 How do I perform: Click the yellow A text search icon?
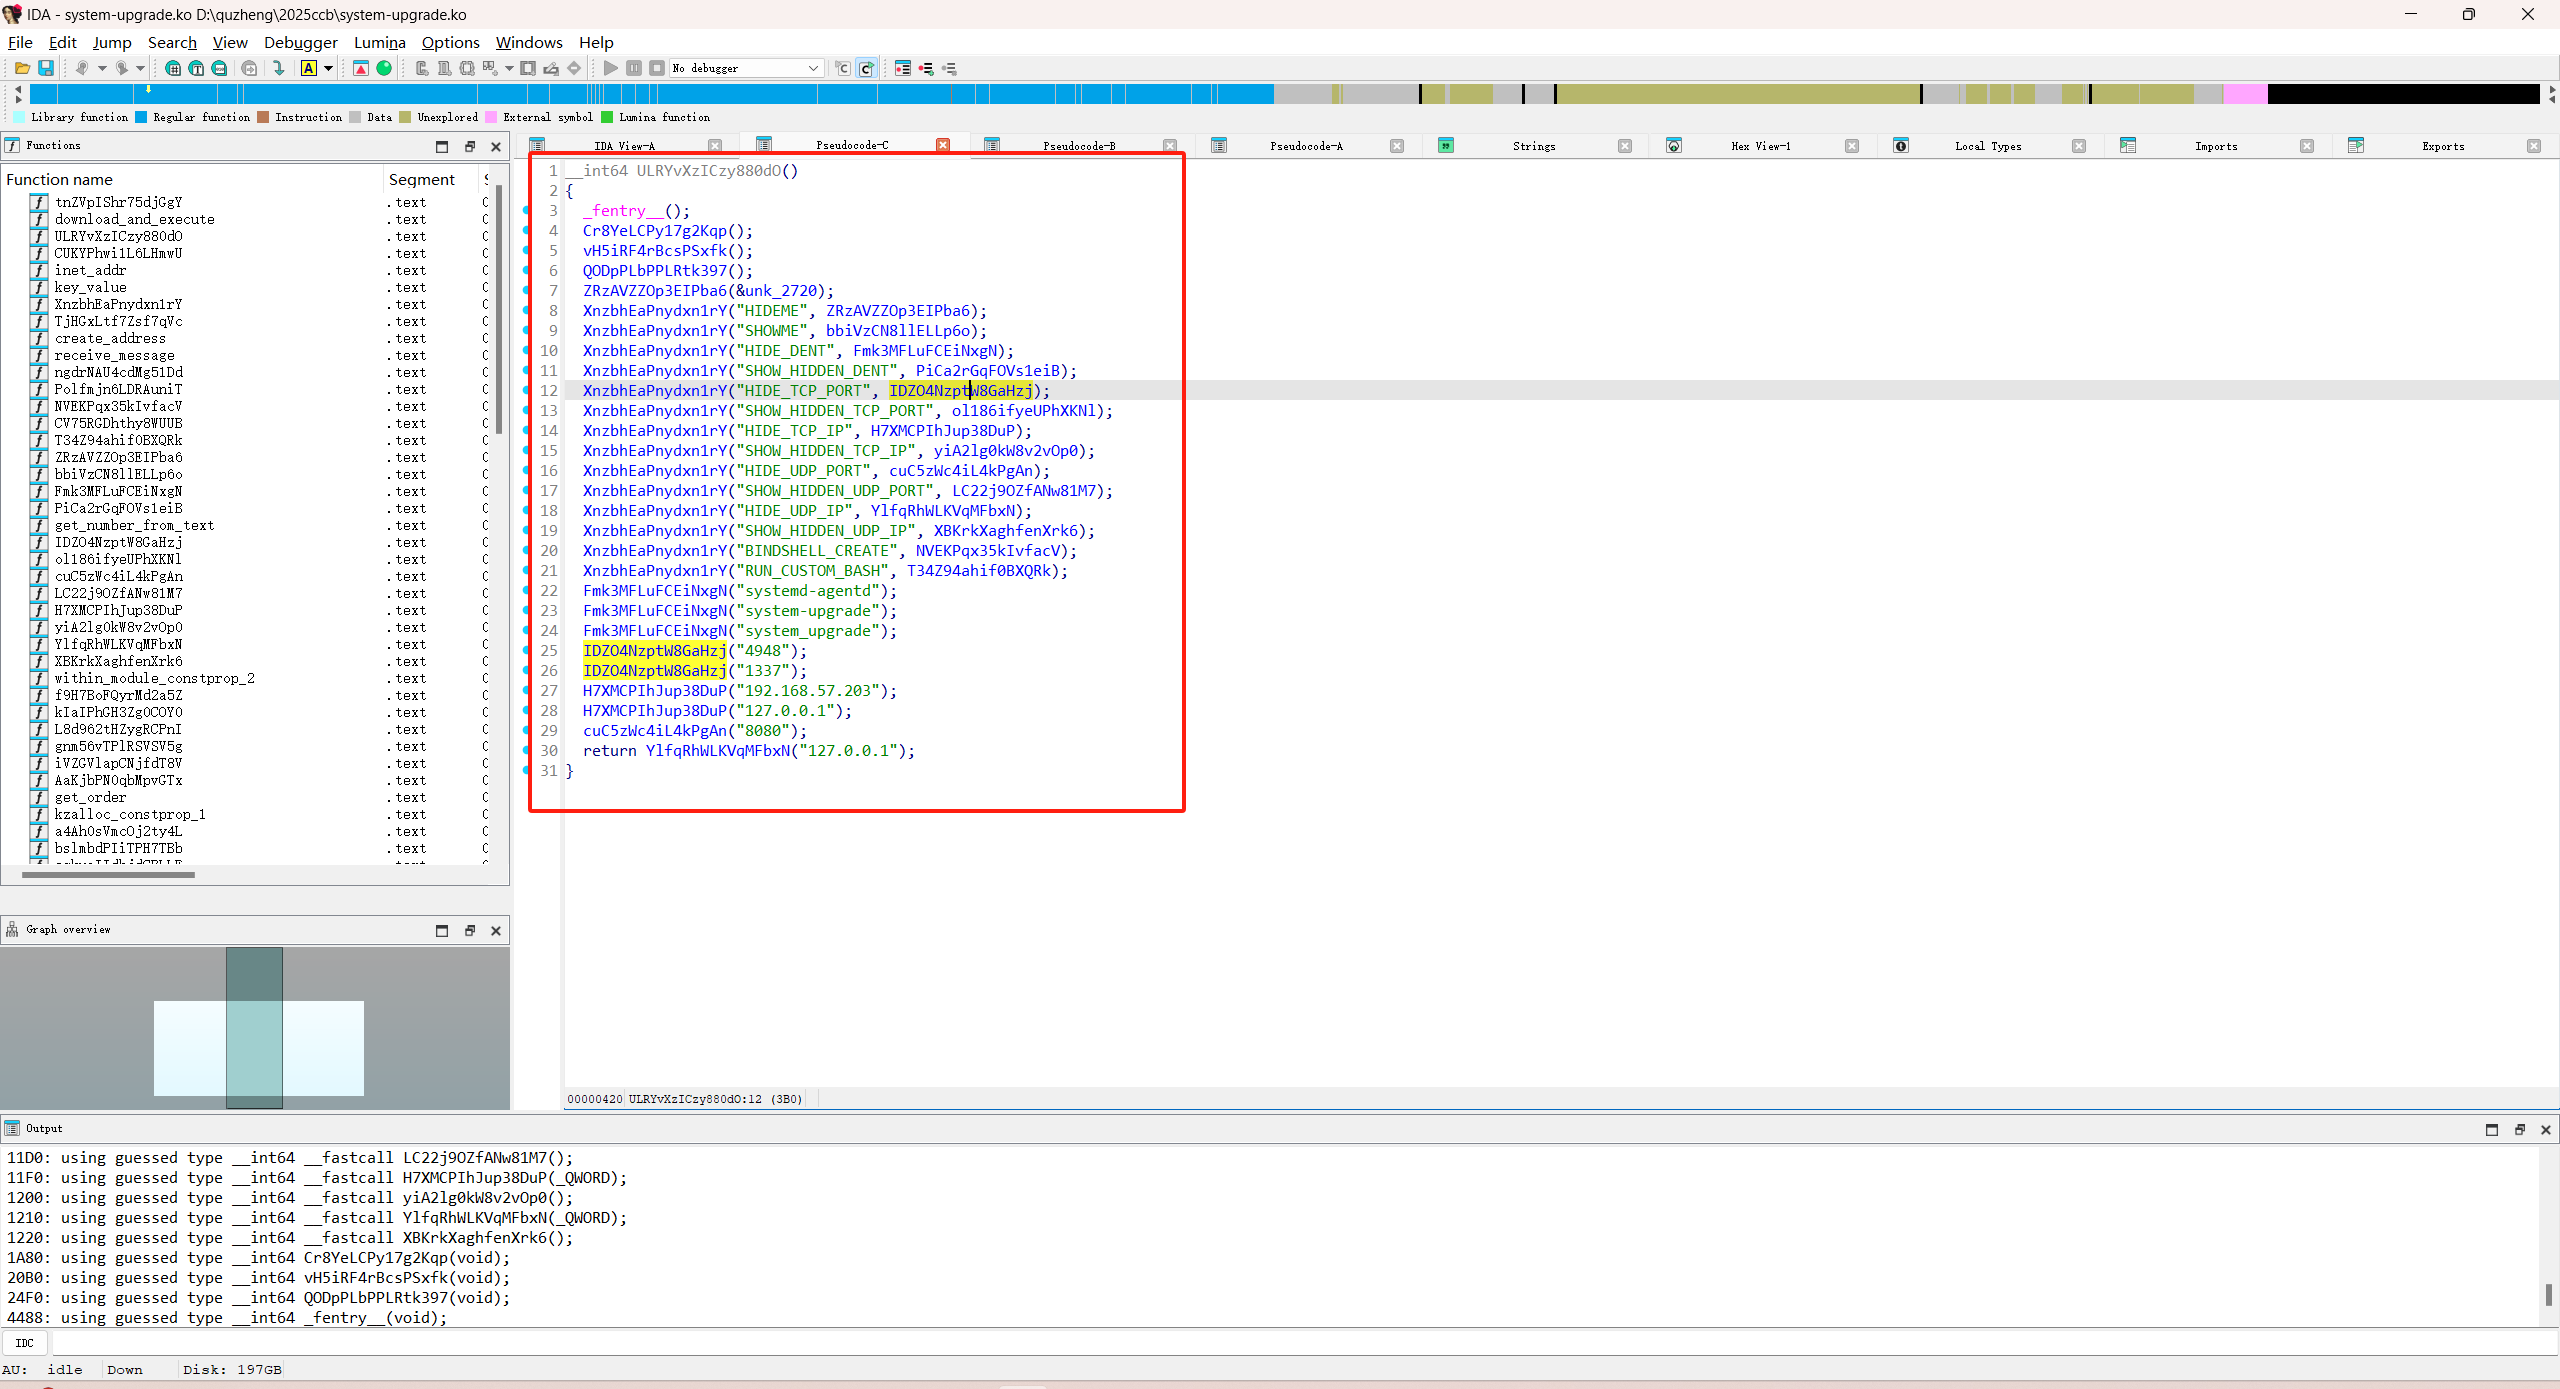click(x=309, y=68)
